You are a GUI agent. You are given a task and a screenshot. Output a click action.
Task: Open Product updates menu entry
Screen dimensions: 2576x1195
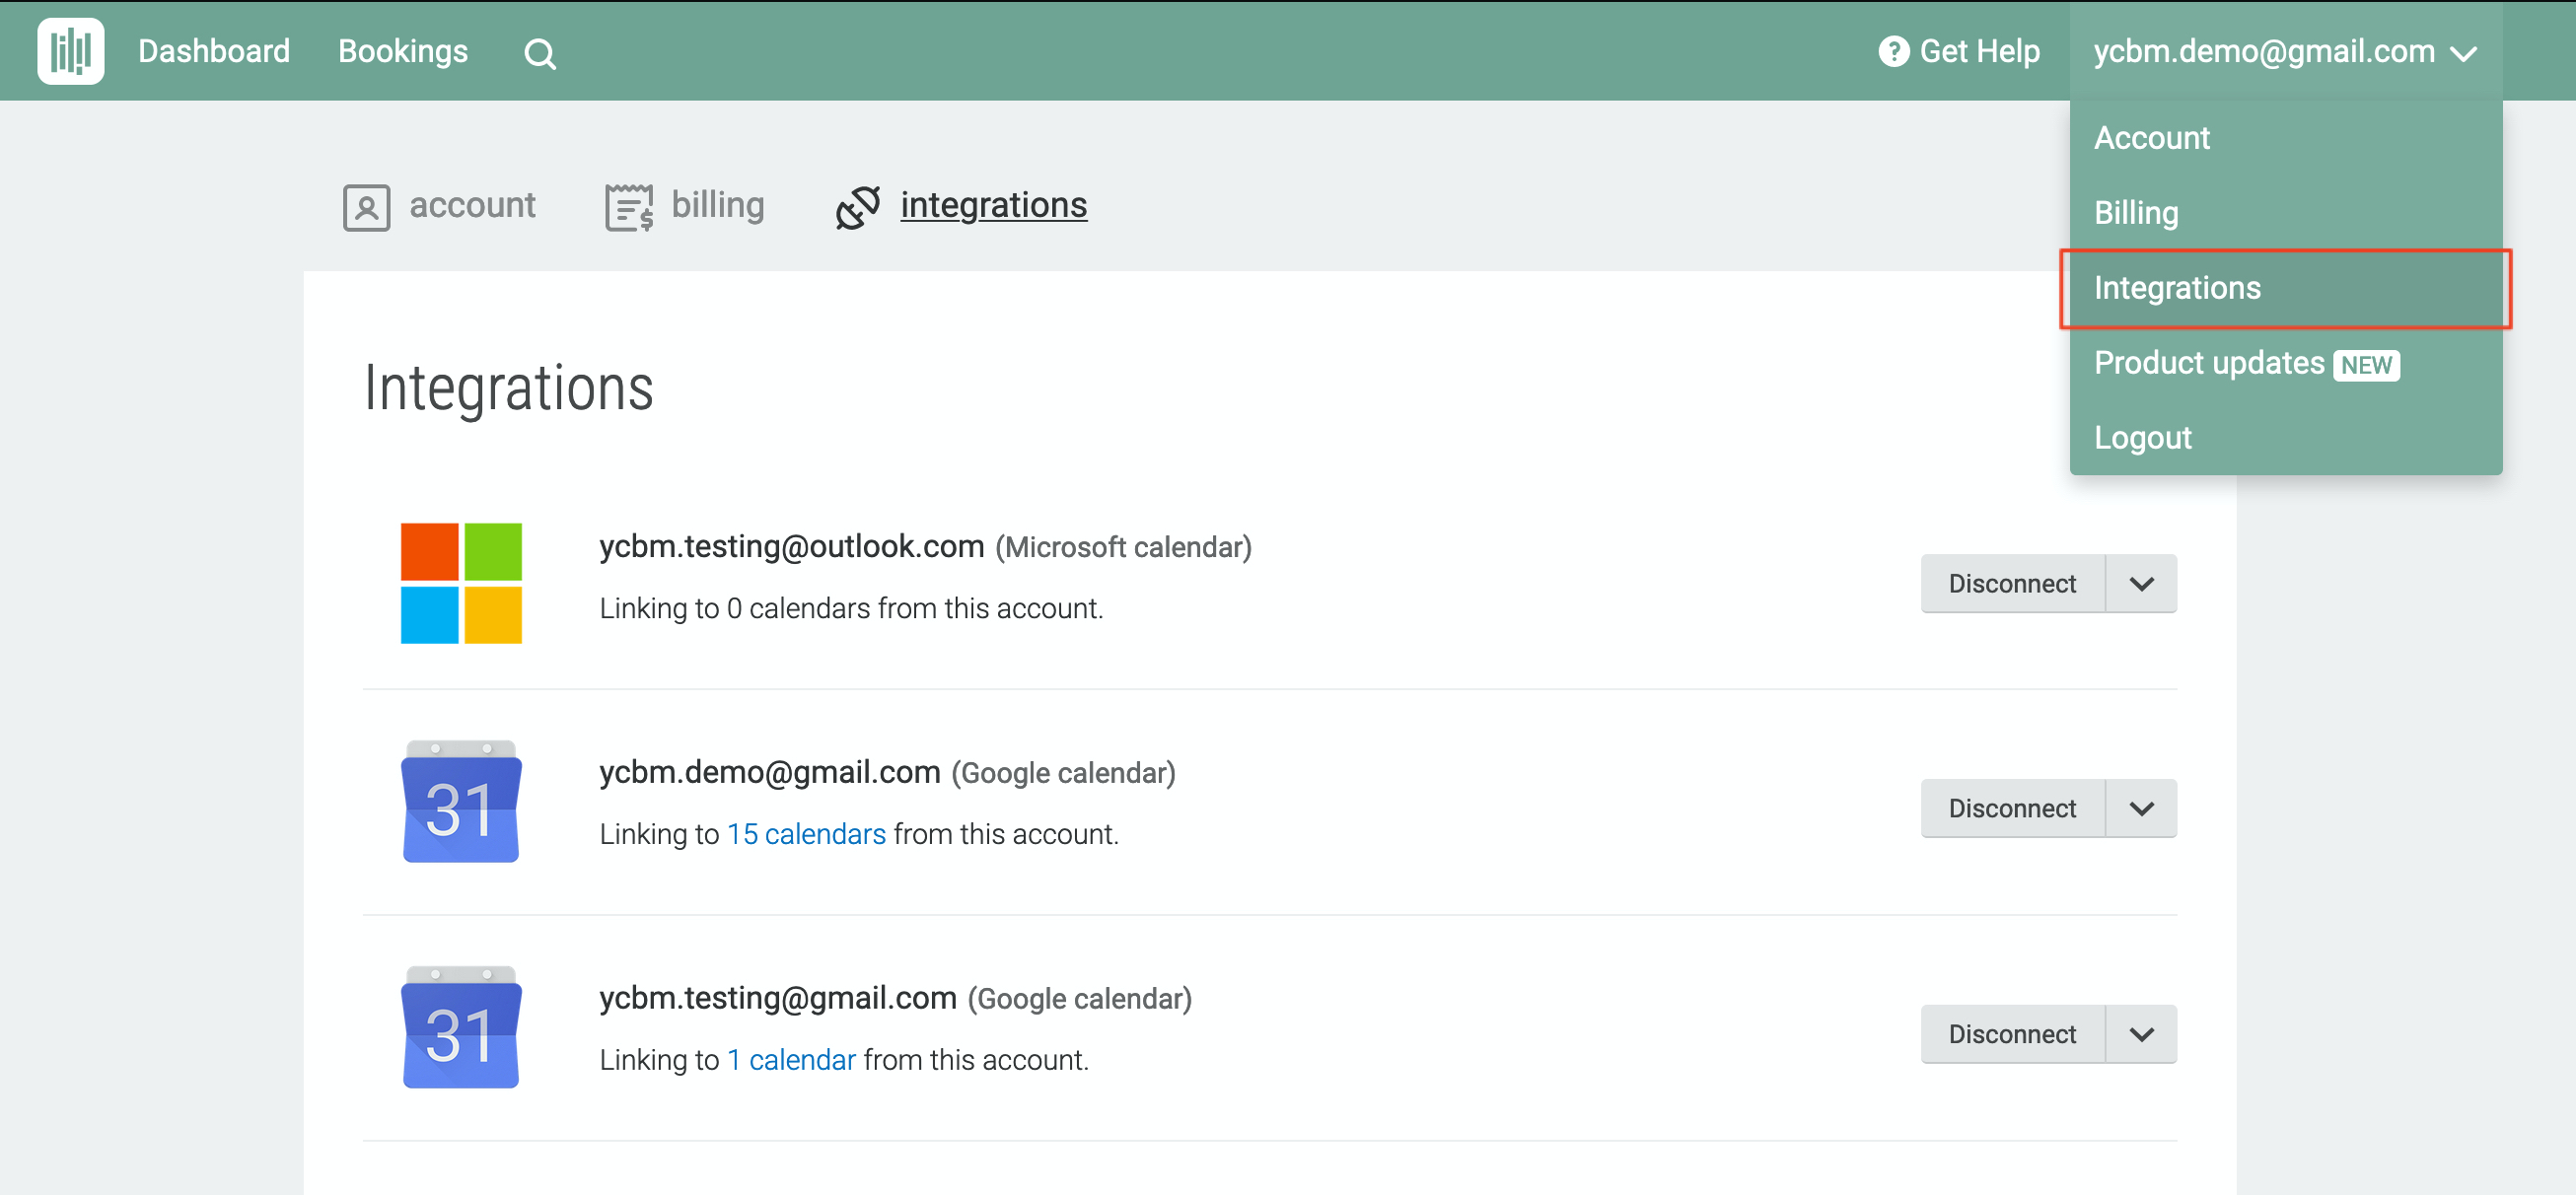pos(2209,363)
